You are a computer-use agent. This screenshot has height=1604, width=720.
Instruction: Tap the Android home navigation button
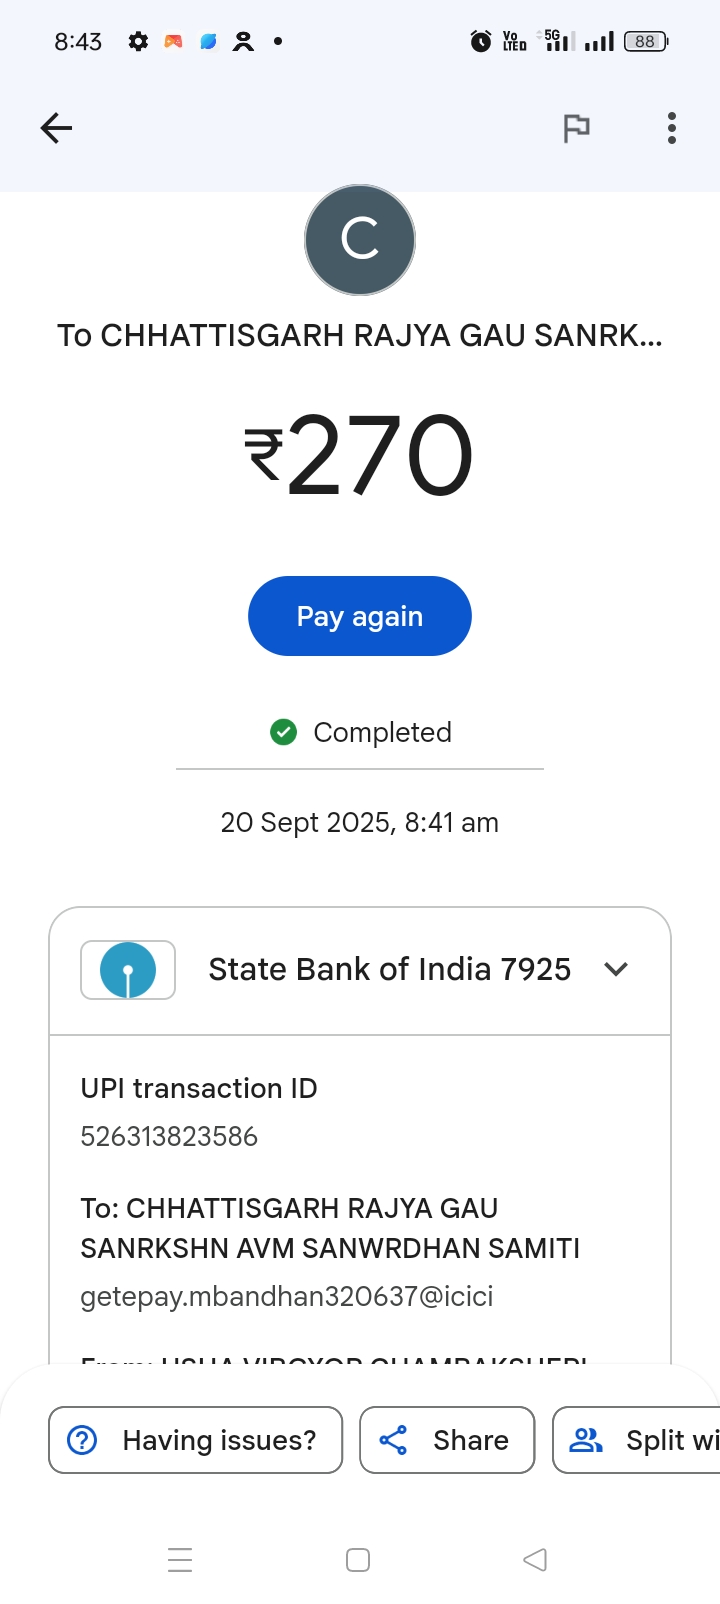point(358,1560)
